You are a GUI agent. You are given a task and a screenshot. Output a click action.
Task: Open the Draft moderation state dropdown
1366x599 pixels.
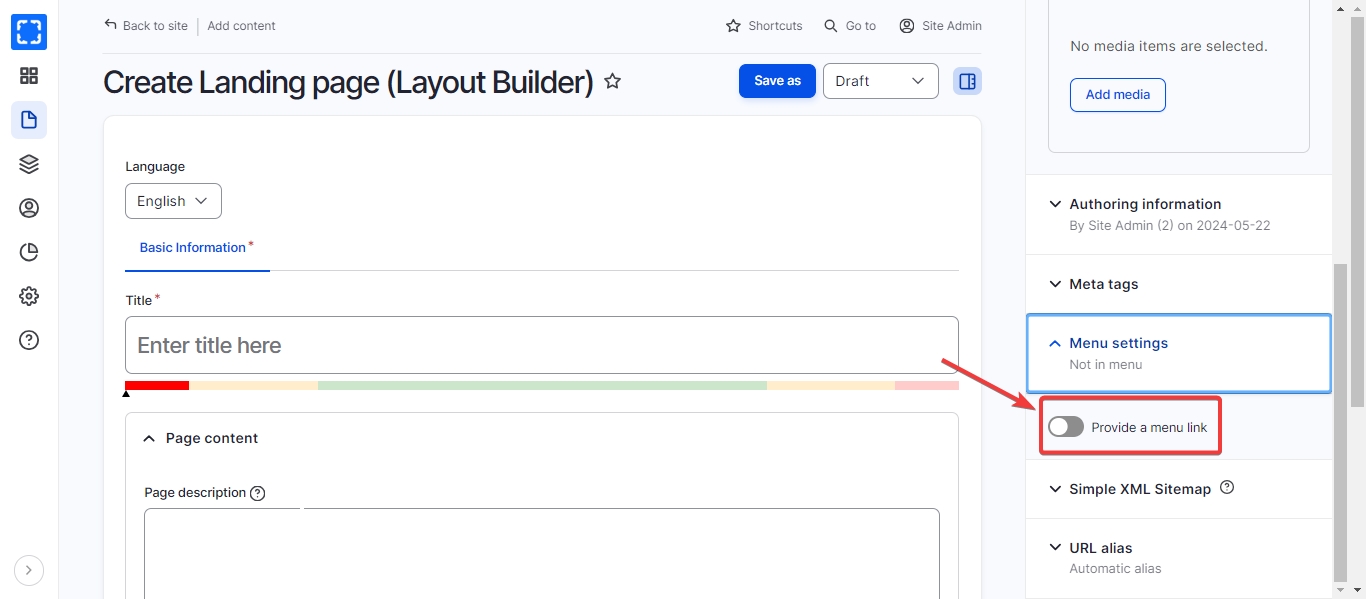click(880, 81)
